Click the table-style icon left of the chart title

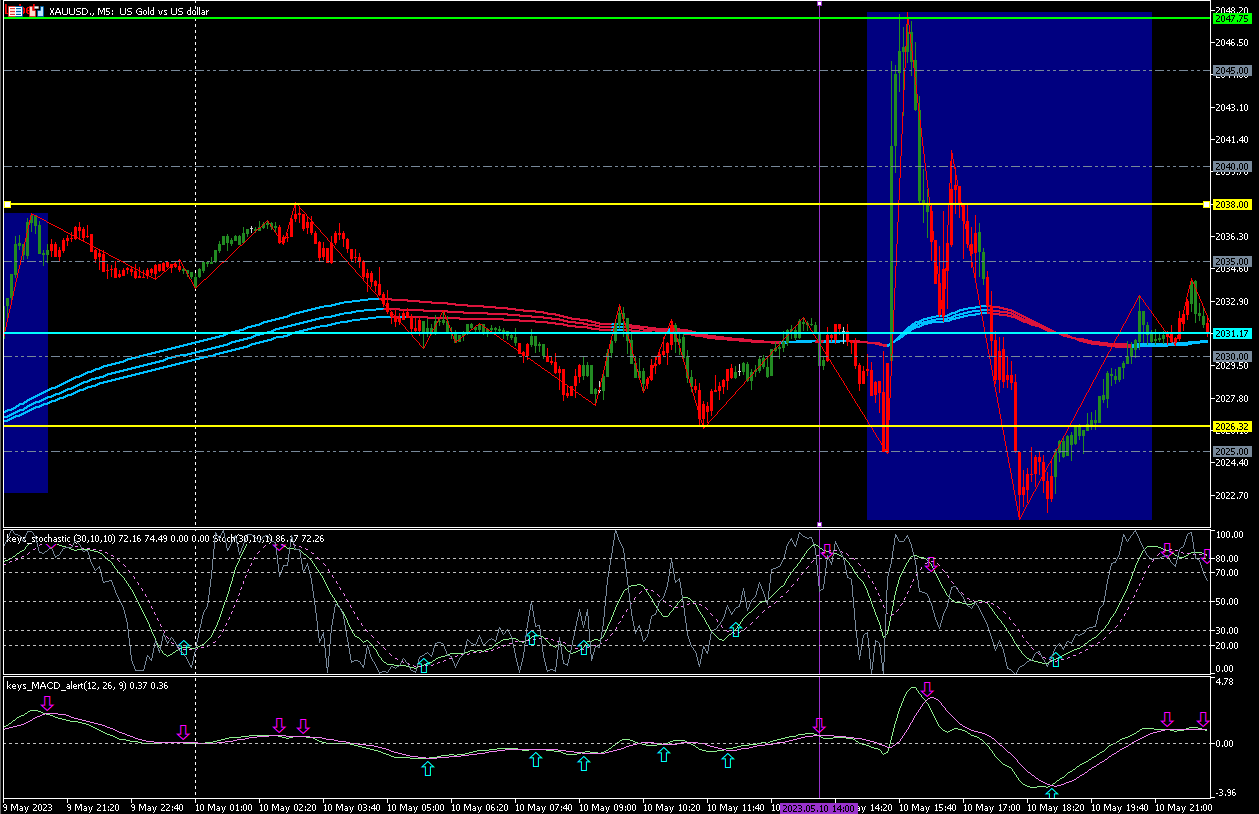15,11
